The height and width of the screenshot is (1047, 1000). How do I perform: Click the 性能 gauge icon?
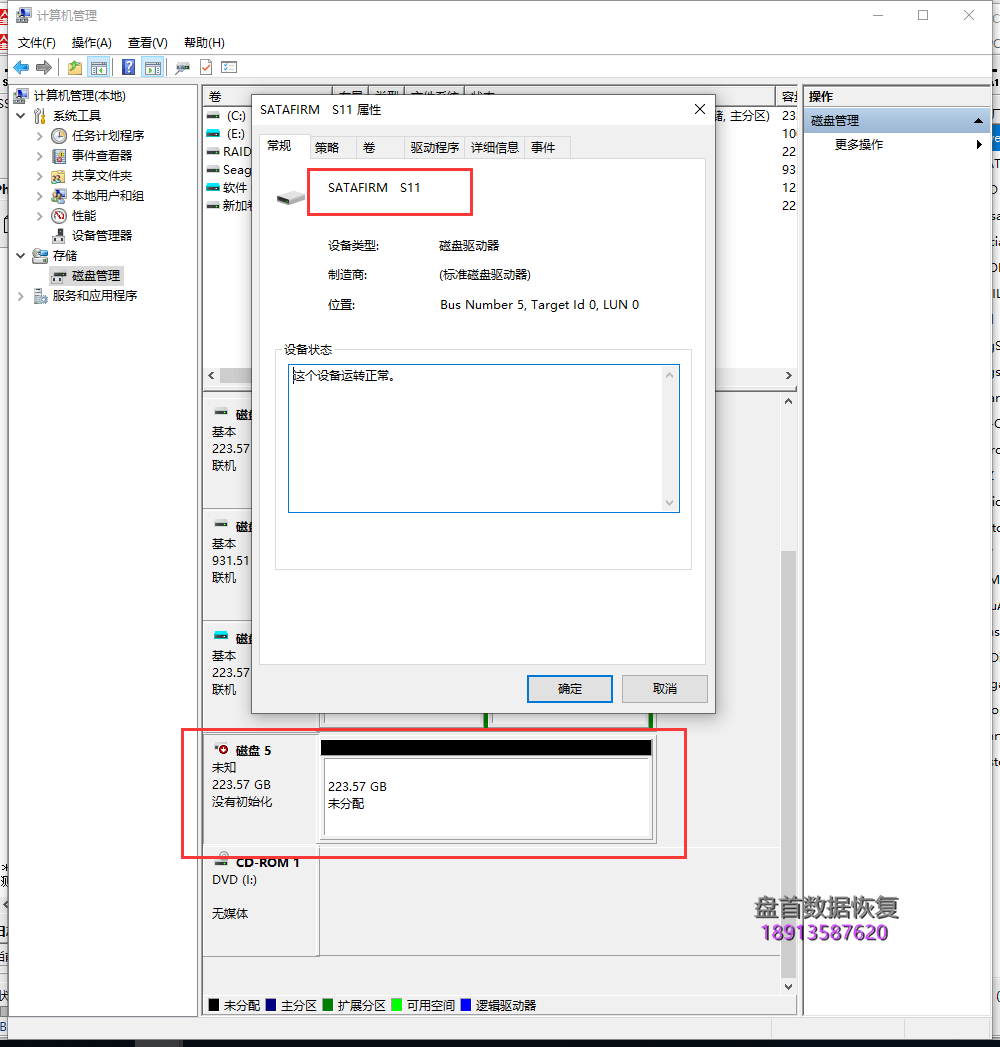click(59, 216)
